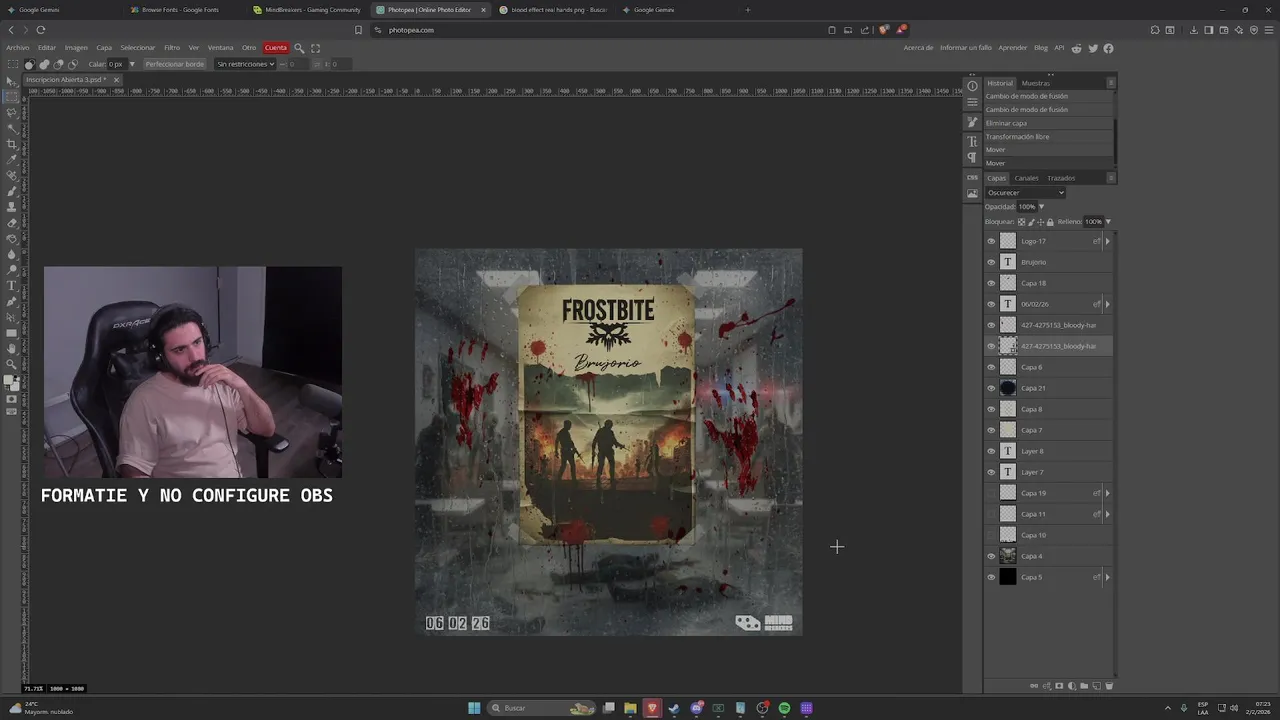Viewport: 1280px width, 720px height.
Task: Open the blend mode dropdown showing Oscurecer
Action: [1025, 192]
